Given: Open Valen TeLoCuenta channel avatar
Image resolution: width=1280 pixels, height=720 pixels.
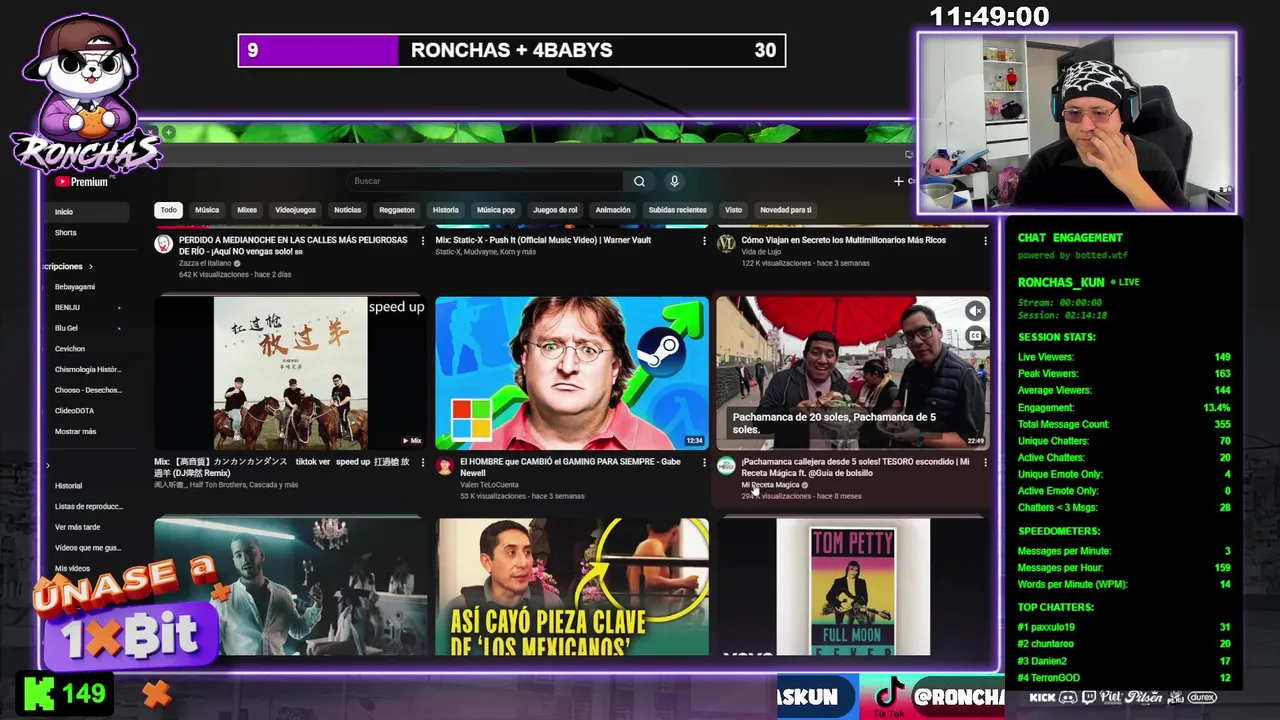Looking at the screenshot, I should pos(445,466).
